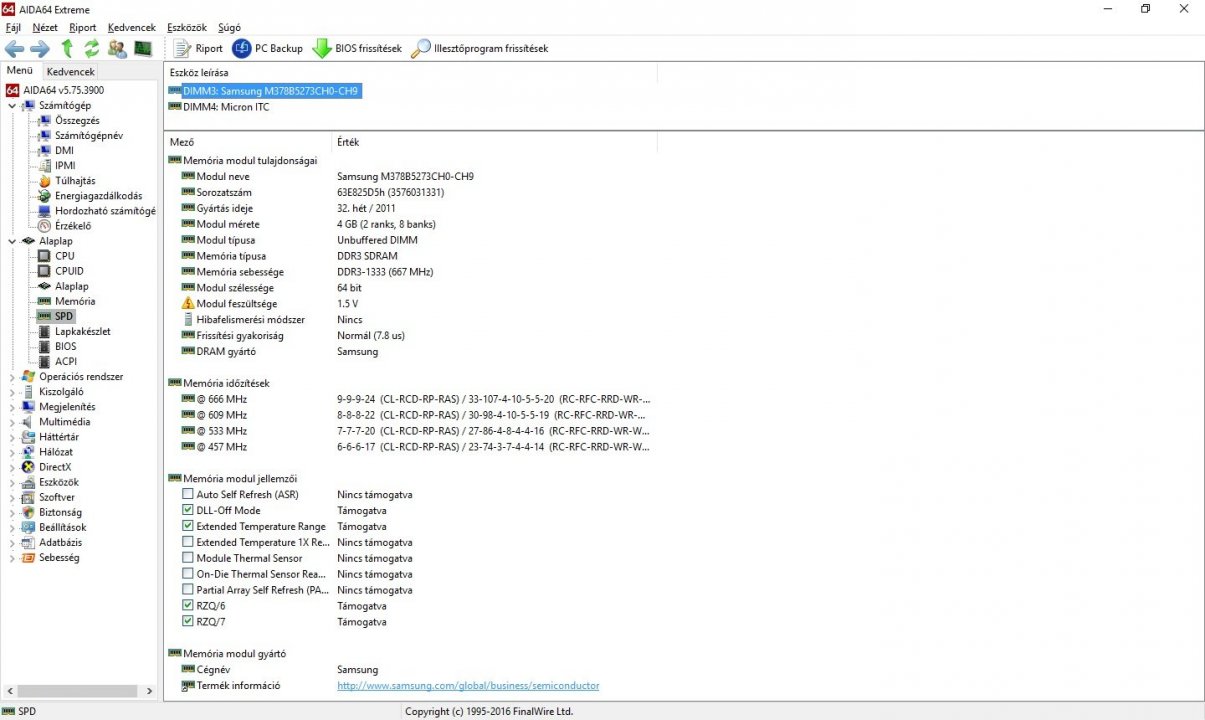Expand Operációs rendszer node
This screenshot has width=1205, height=720.
coord(12,377)
